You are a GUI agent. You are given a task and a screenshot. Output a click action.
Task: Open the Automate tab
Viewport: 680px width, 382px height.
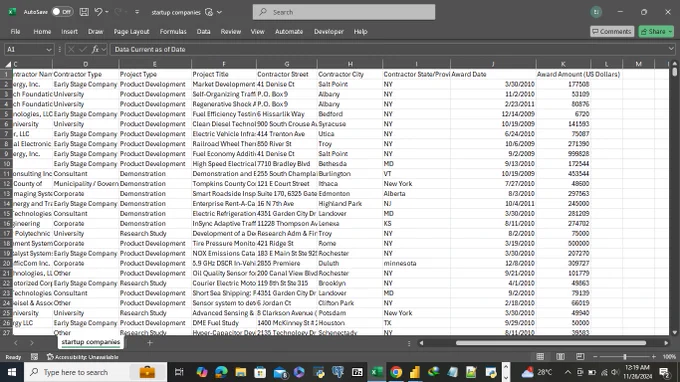click(x=289, y=32)
